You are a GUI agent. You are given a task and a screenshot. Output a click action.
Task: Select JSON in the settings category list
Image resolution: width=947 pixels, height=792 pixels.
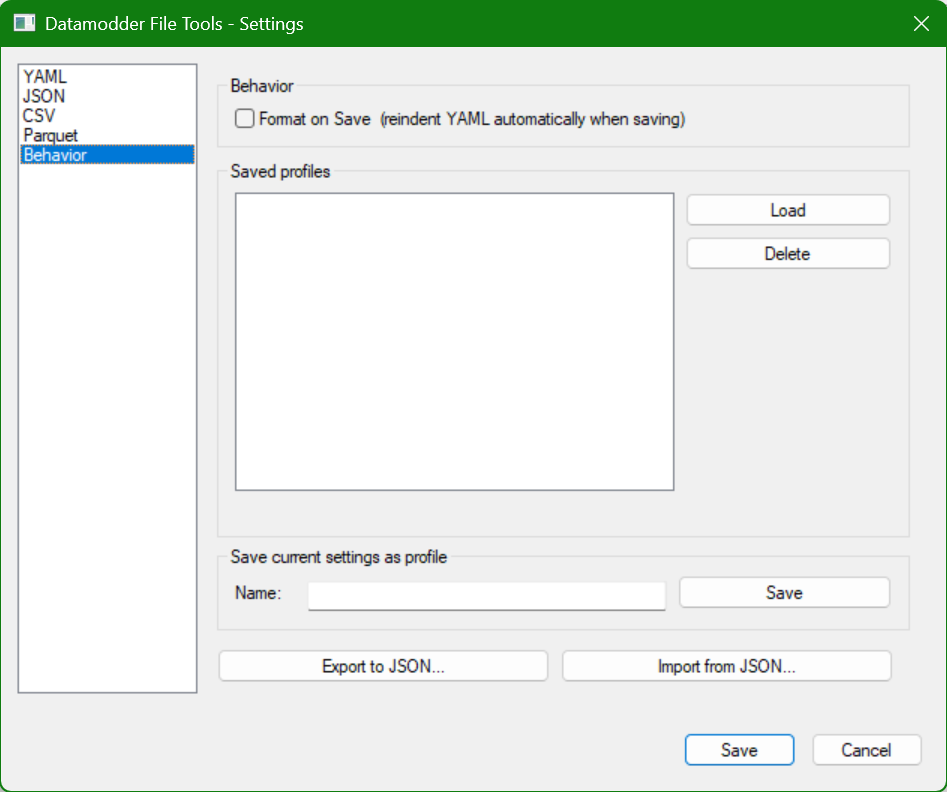coord(107,96)
